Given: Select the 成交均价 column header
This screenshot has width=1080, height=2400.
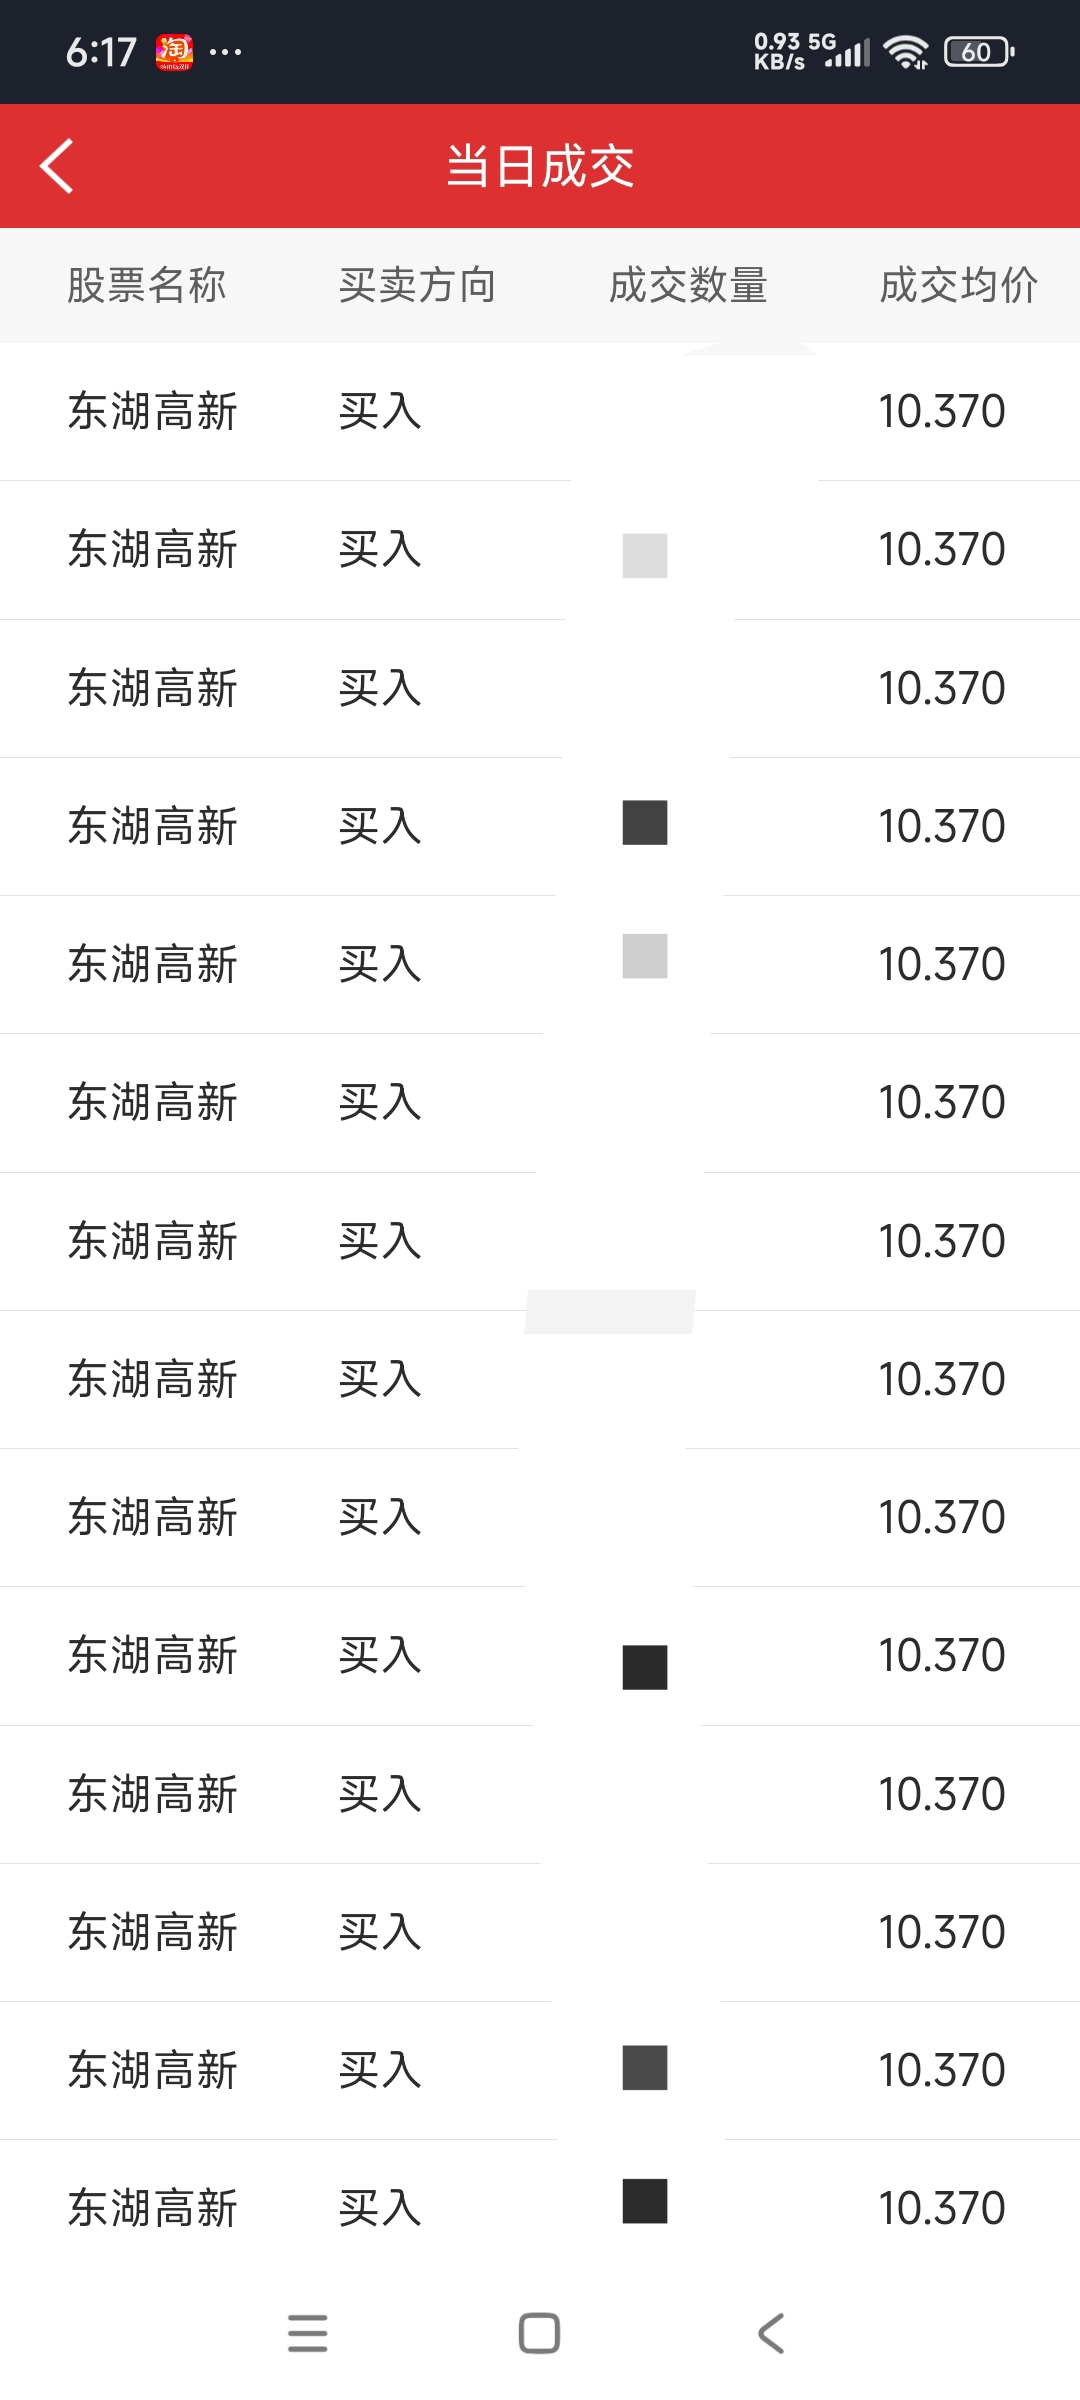Looking at the screenshot, I should (x=959, y=285).
